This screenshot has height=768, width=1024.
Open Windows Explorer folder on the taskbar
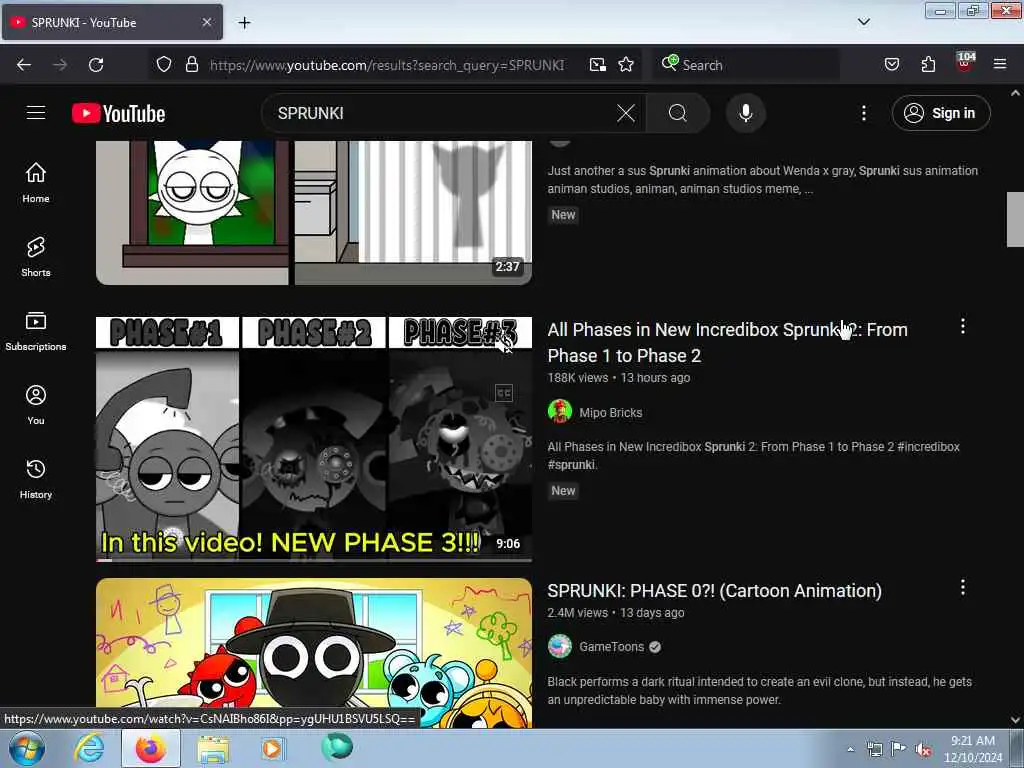click(x=213, y=749)
